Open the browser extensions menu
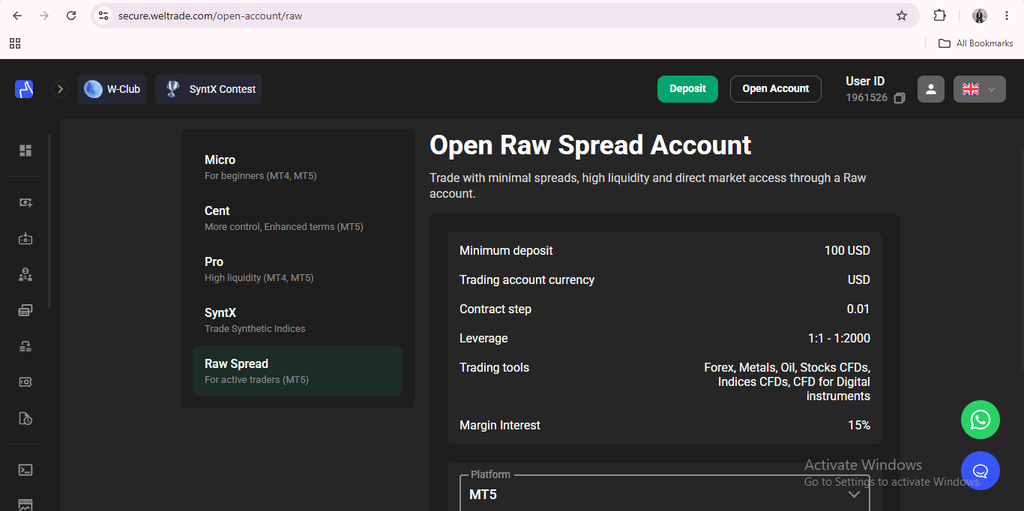The image size is (1024, 511). pos(939,16)
